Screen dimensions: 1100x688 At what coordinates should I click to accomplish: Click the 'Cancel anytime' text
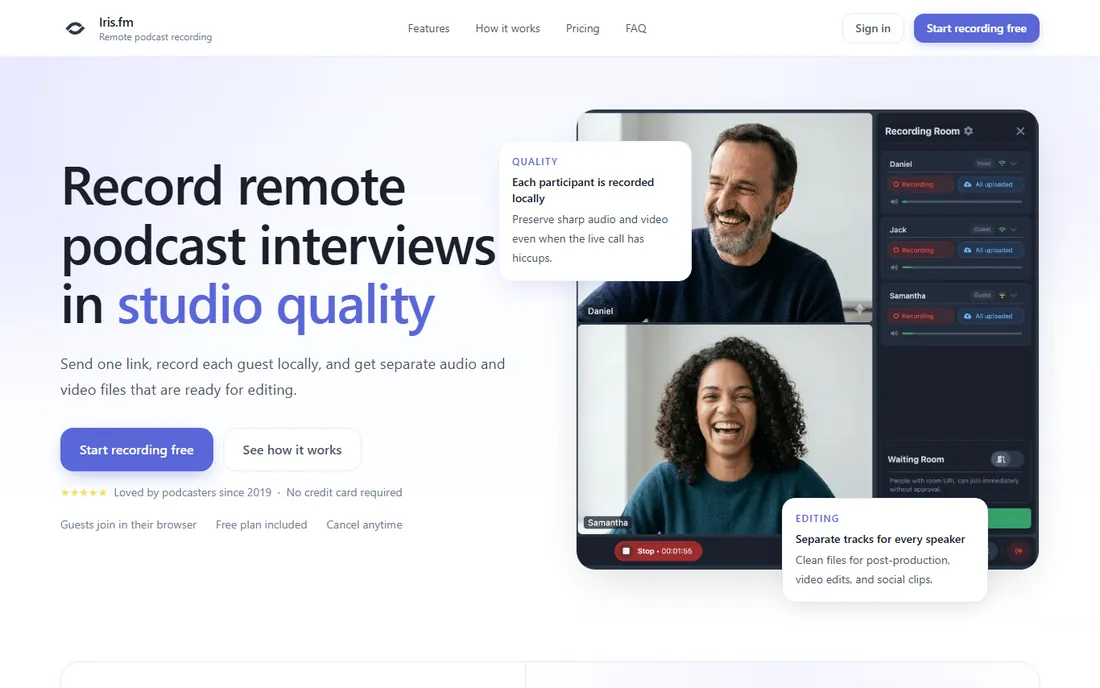pos(364,525)
